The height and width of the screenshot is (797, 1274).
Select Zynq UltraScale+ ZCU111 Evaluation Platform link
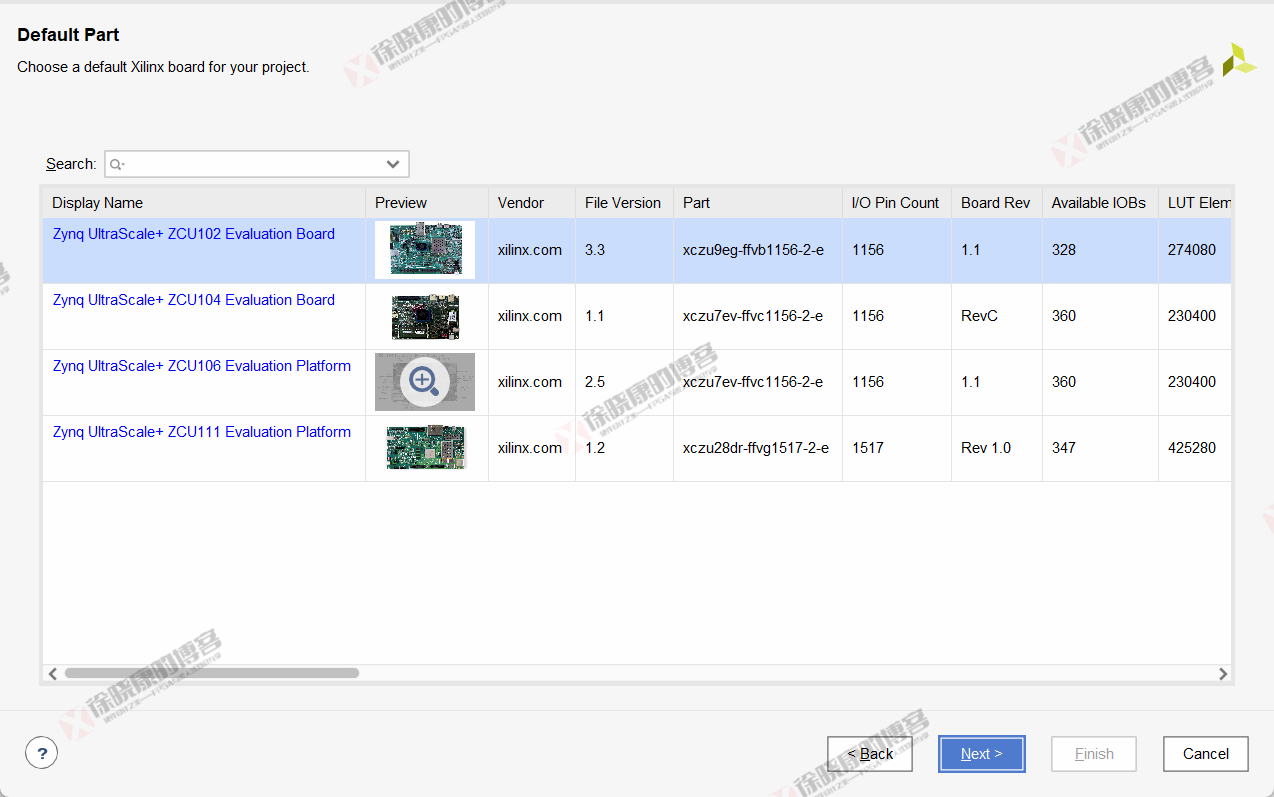coord(202,432)
